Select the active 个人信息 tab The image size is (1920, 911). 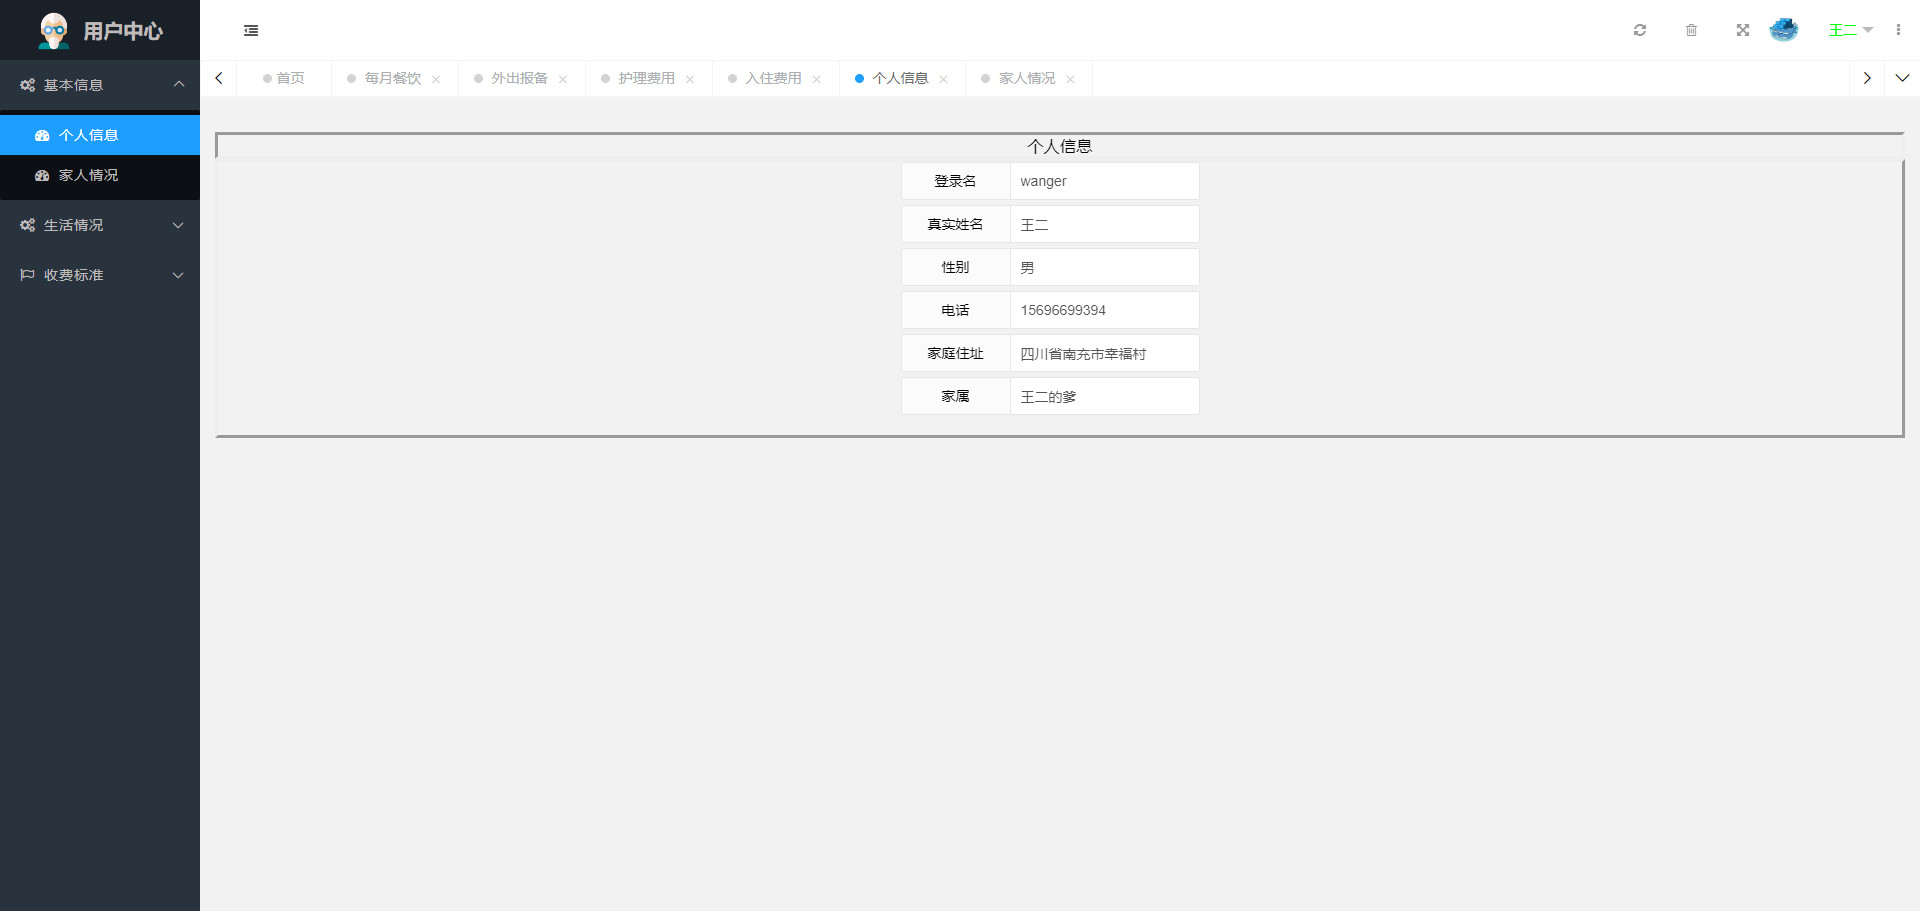point(900,78)
